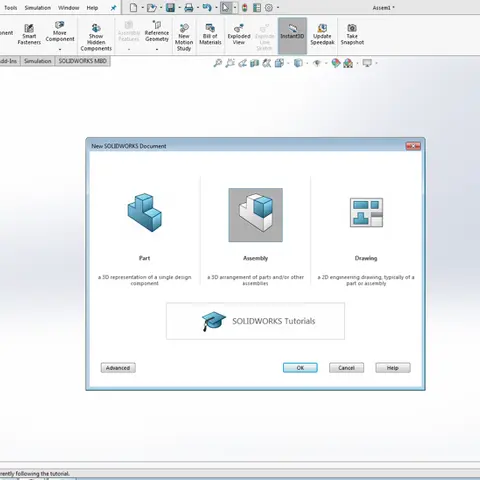Image resolution: width=480 pixels, height=480 pixels.
Task: Click Update Speedpak tool
Action: pos(322,34)
